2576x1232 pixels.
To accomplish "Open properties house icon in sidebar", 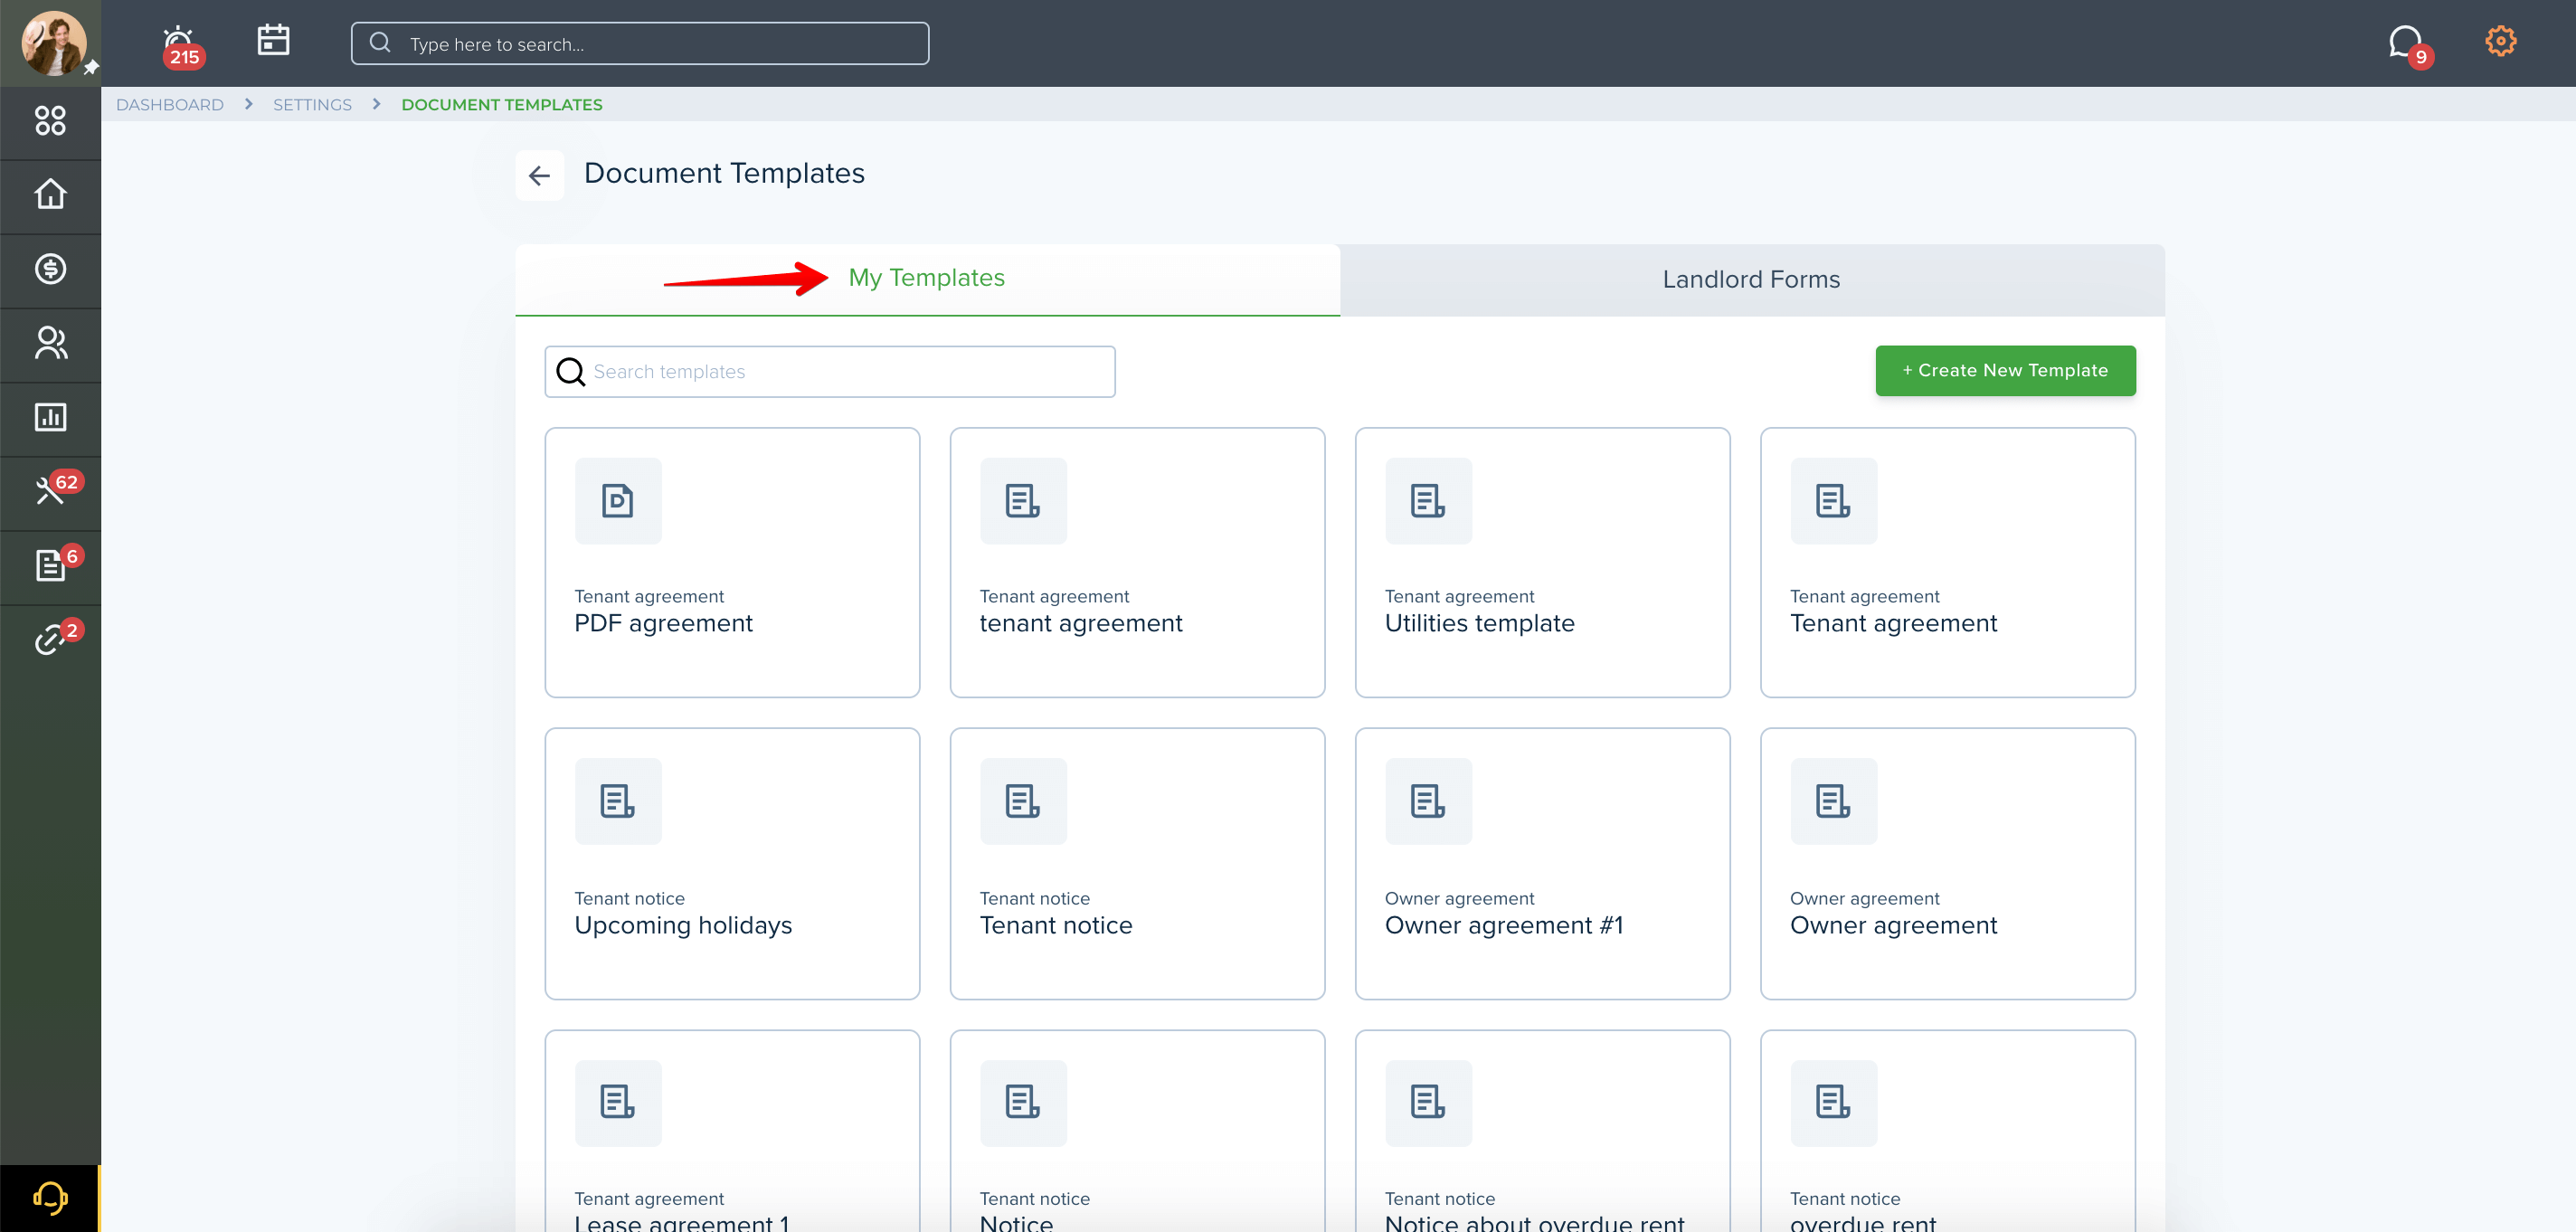I will [50, 194].
